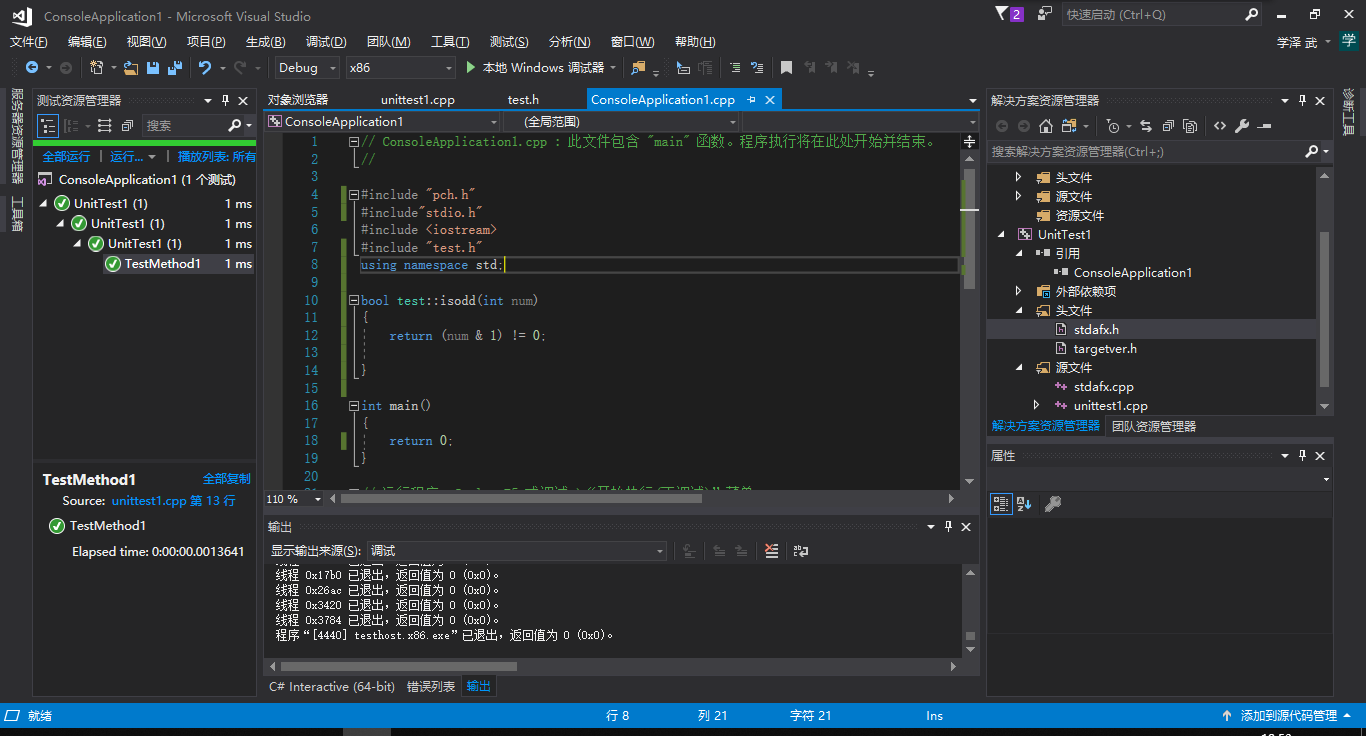Screen dimensions: 1366x736
Task: Open the unittest1.cpp source link
Action: [149, 501]
